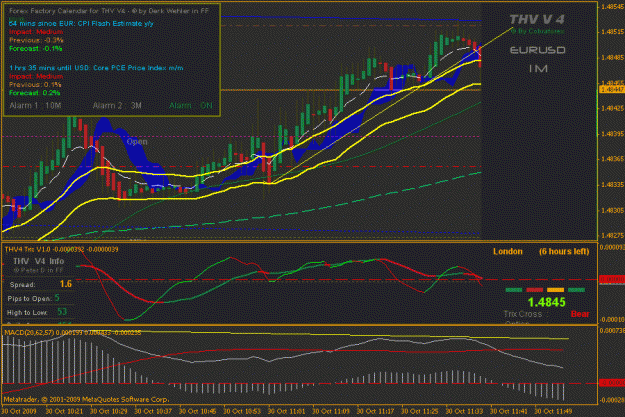Click the 30 Oct 11:25 time axis label

click(420, 411)
